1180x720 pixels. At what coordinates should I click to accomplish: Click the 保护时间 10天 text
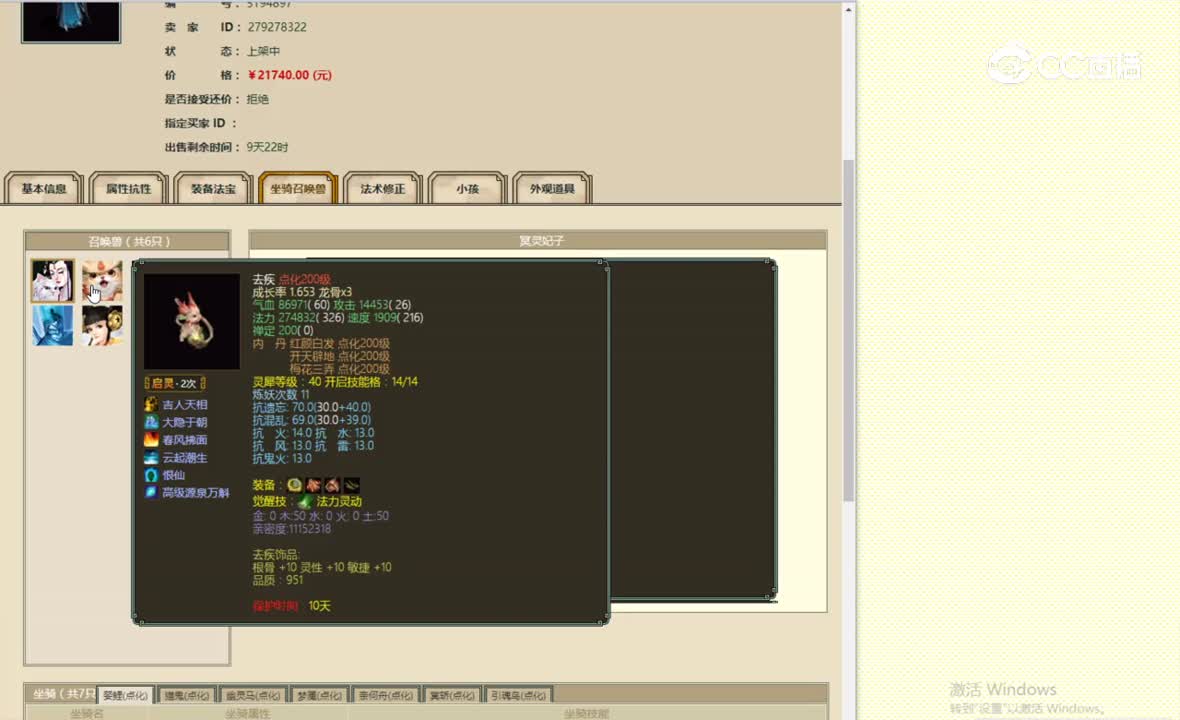(x=291, y=606)
